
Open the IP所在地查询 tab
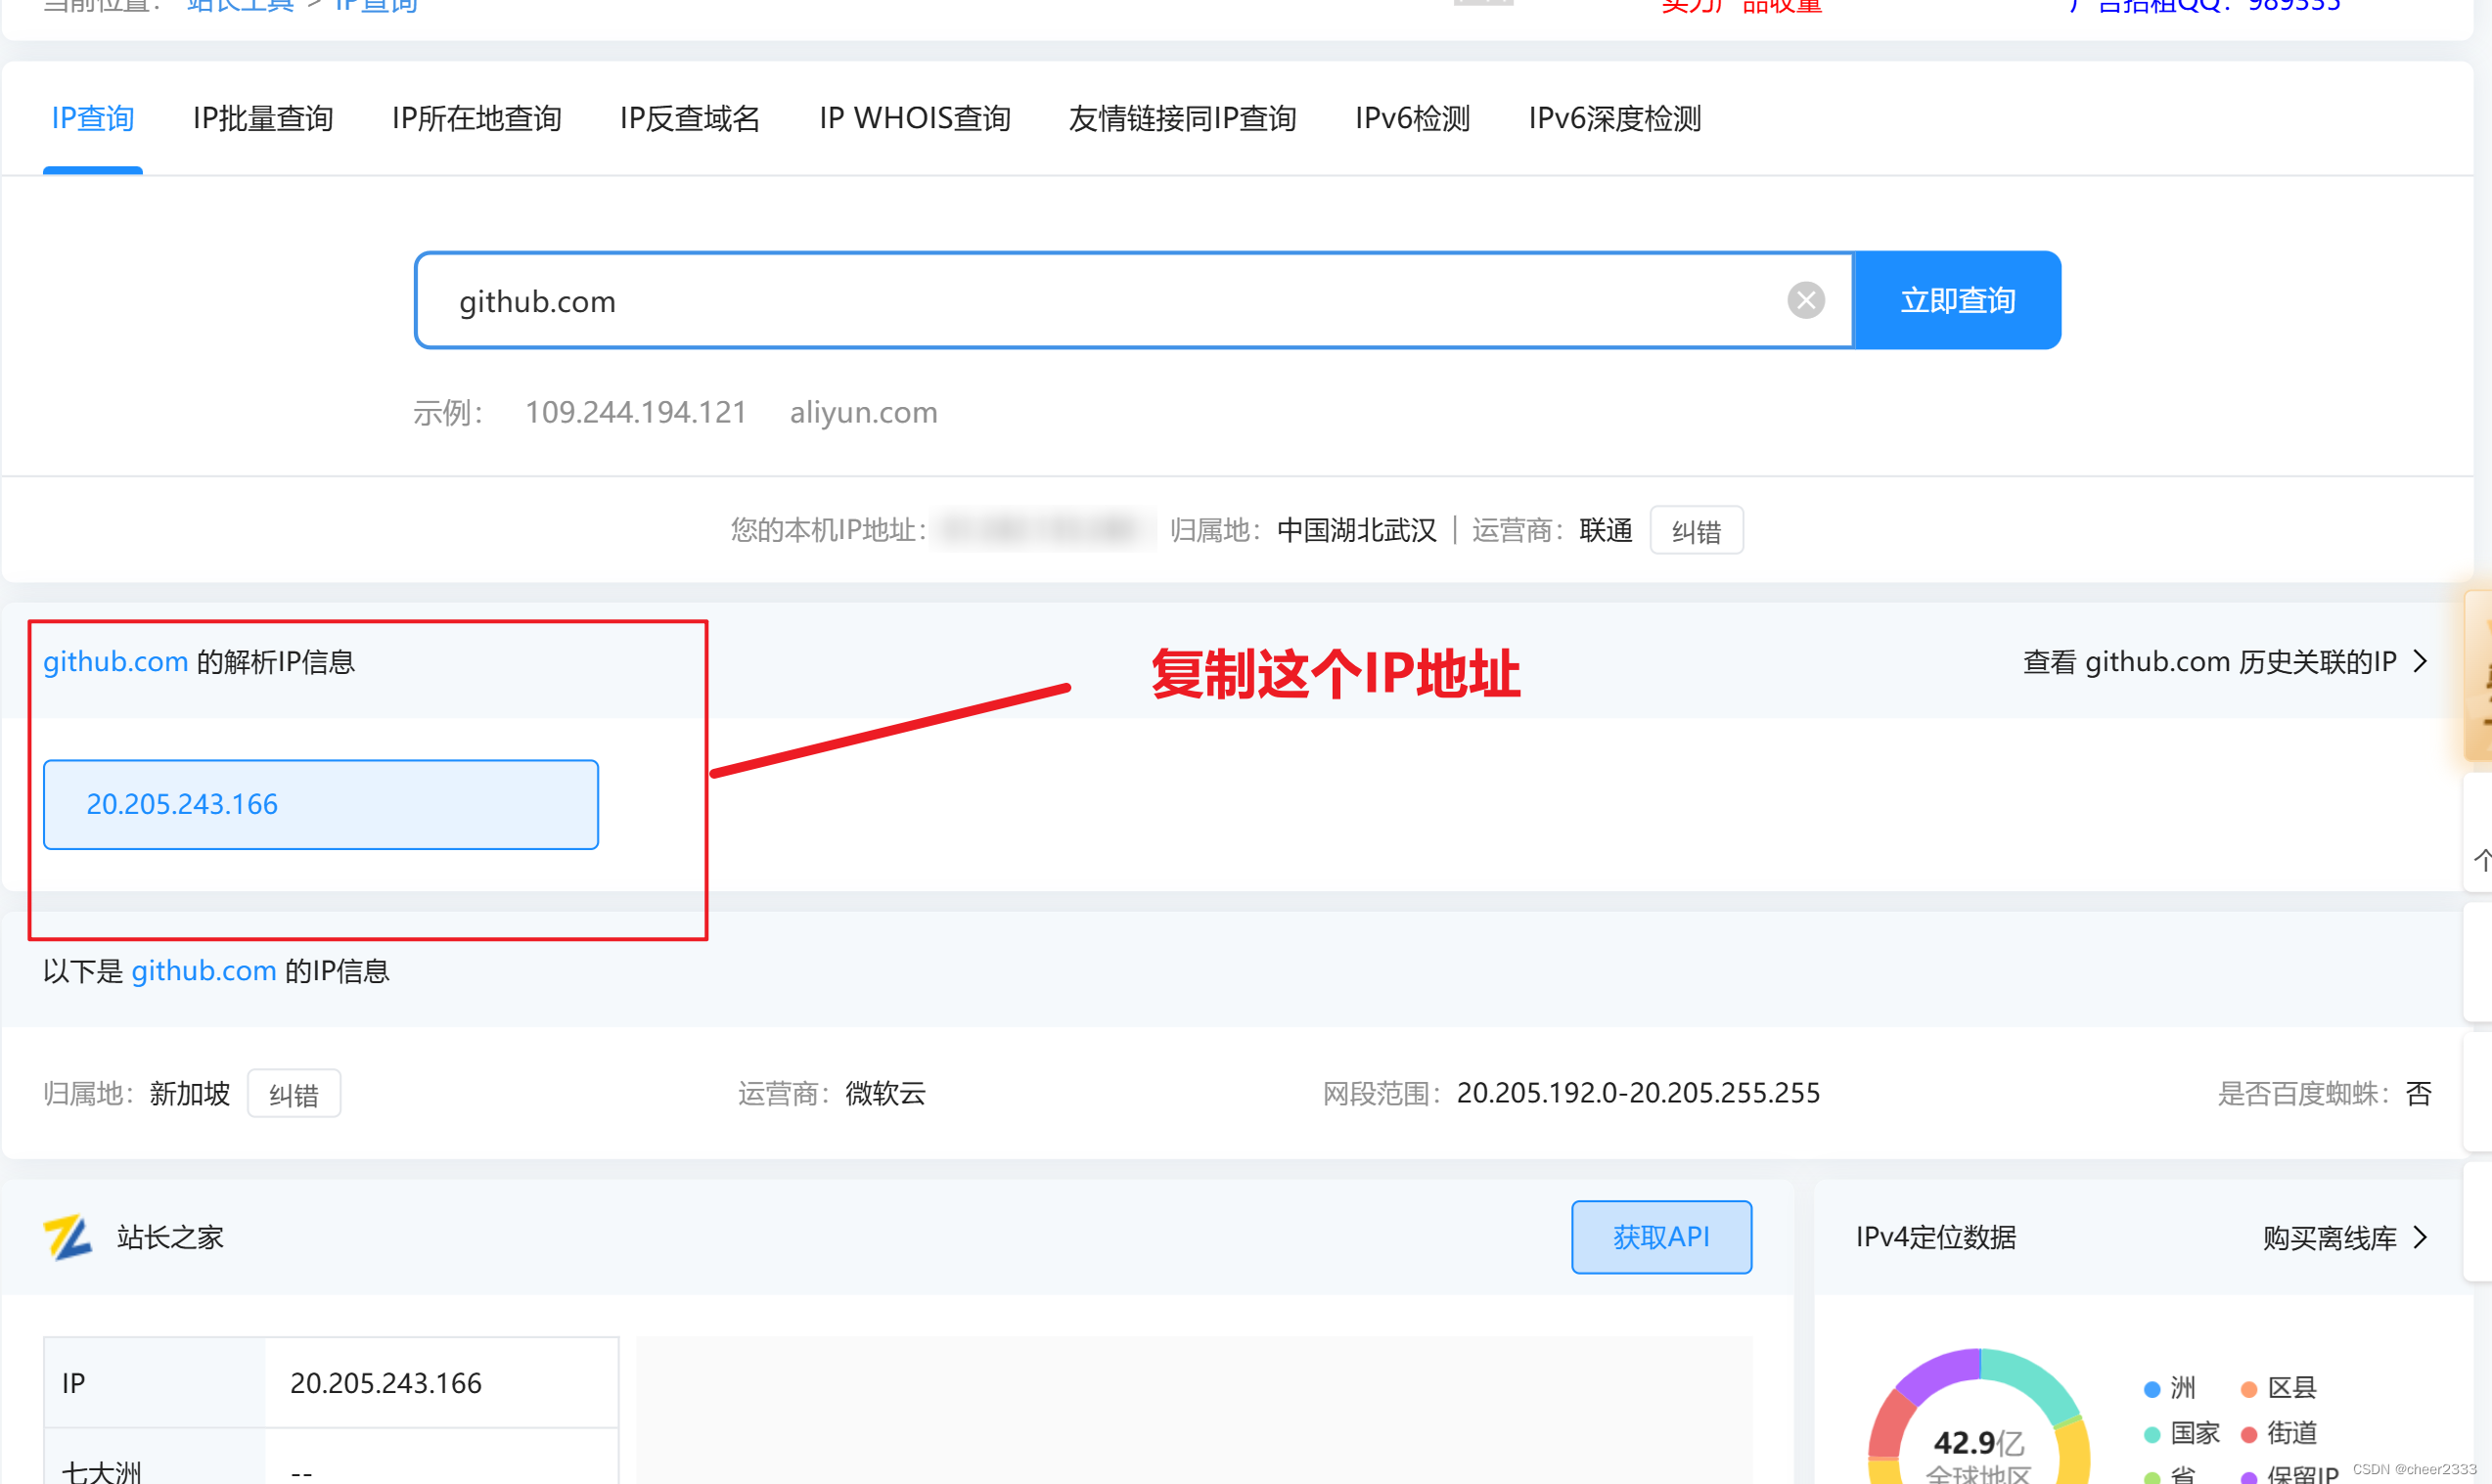(477, 119)
